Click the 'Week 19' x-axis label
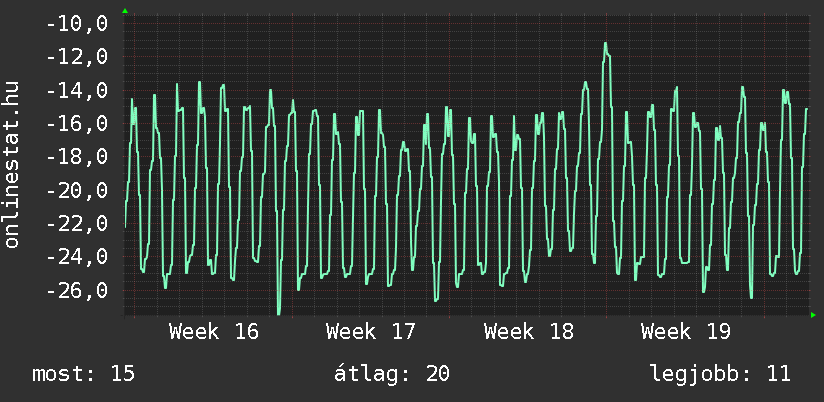824x402 pixels. (686, 332)
